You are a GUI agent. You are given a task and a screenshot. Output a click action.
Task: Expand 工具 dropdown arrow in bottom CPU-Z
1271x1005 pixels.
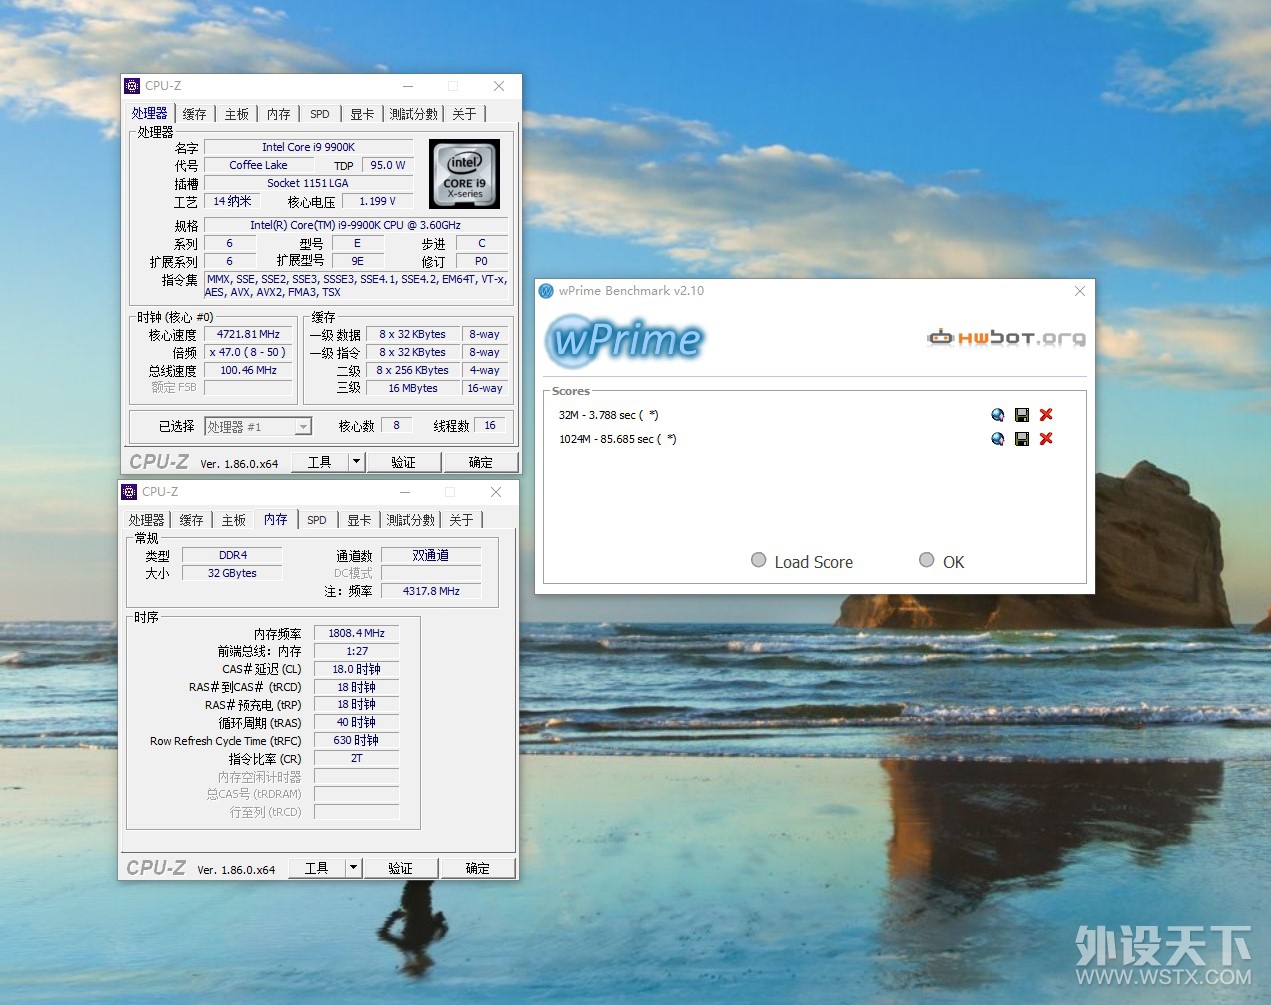click(353, 868)
